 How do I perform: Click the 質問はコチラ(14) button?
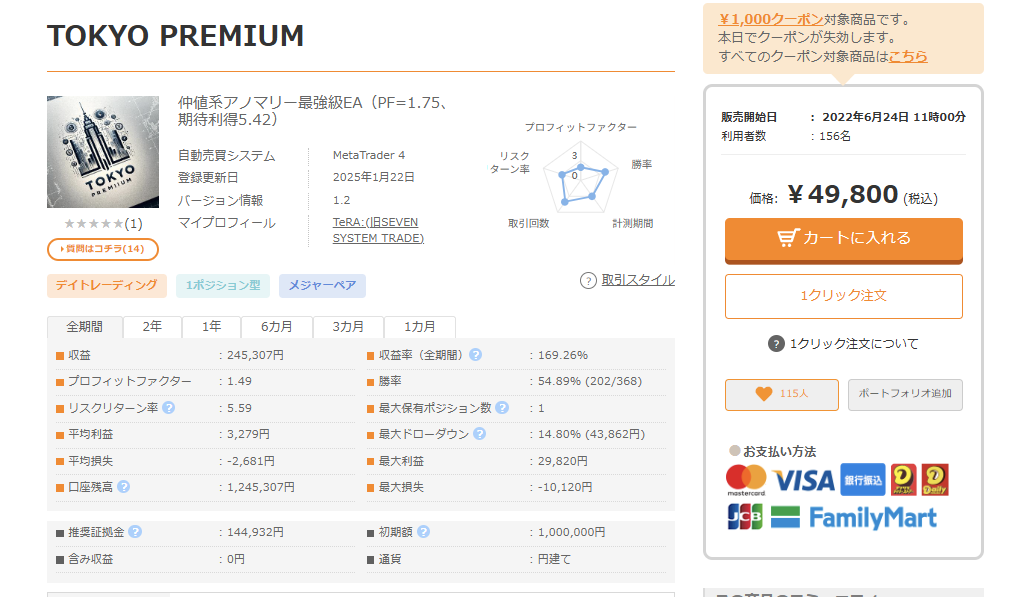[103, 249]
